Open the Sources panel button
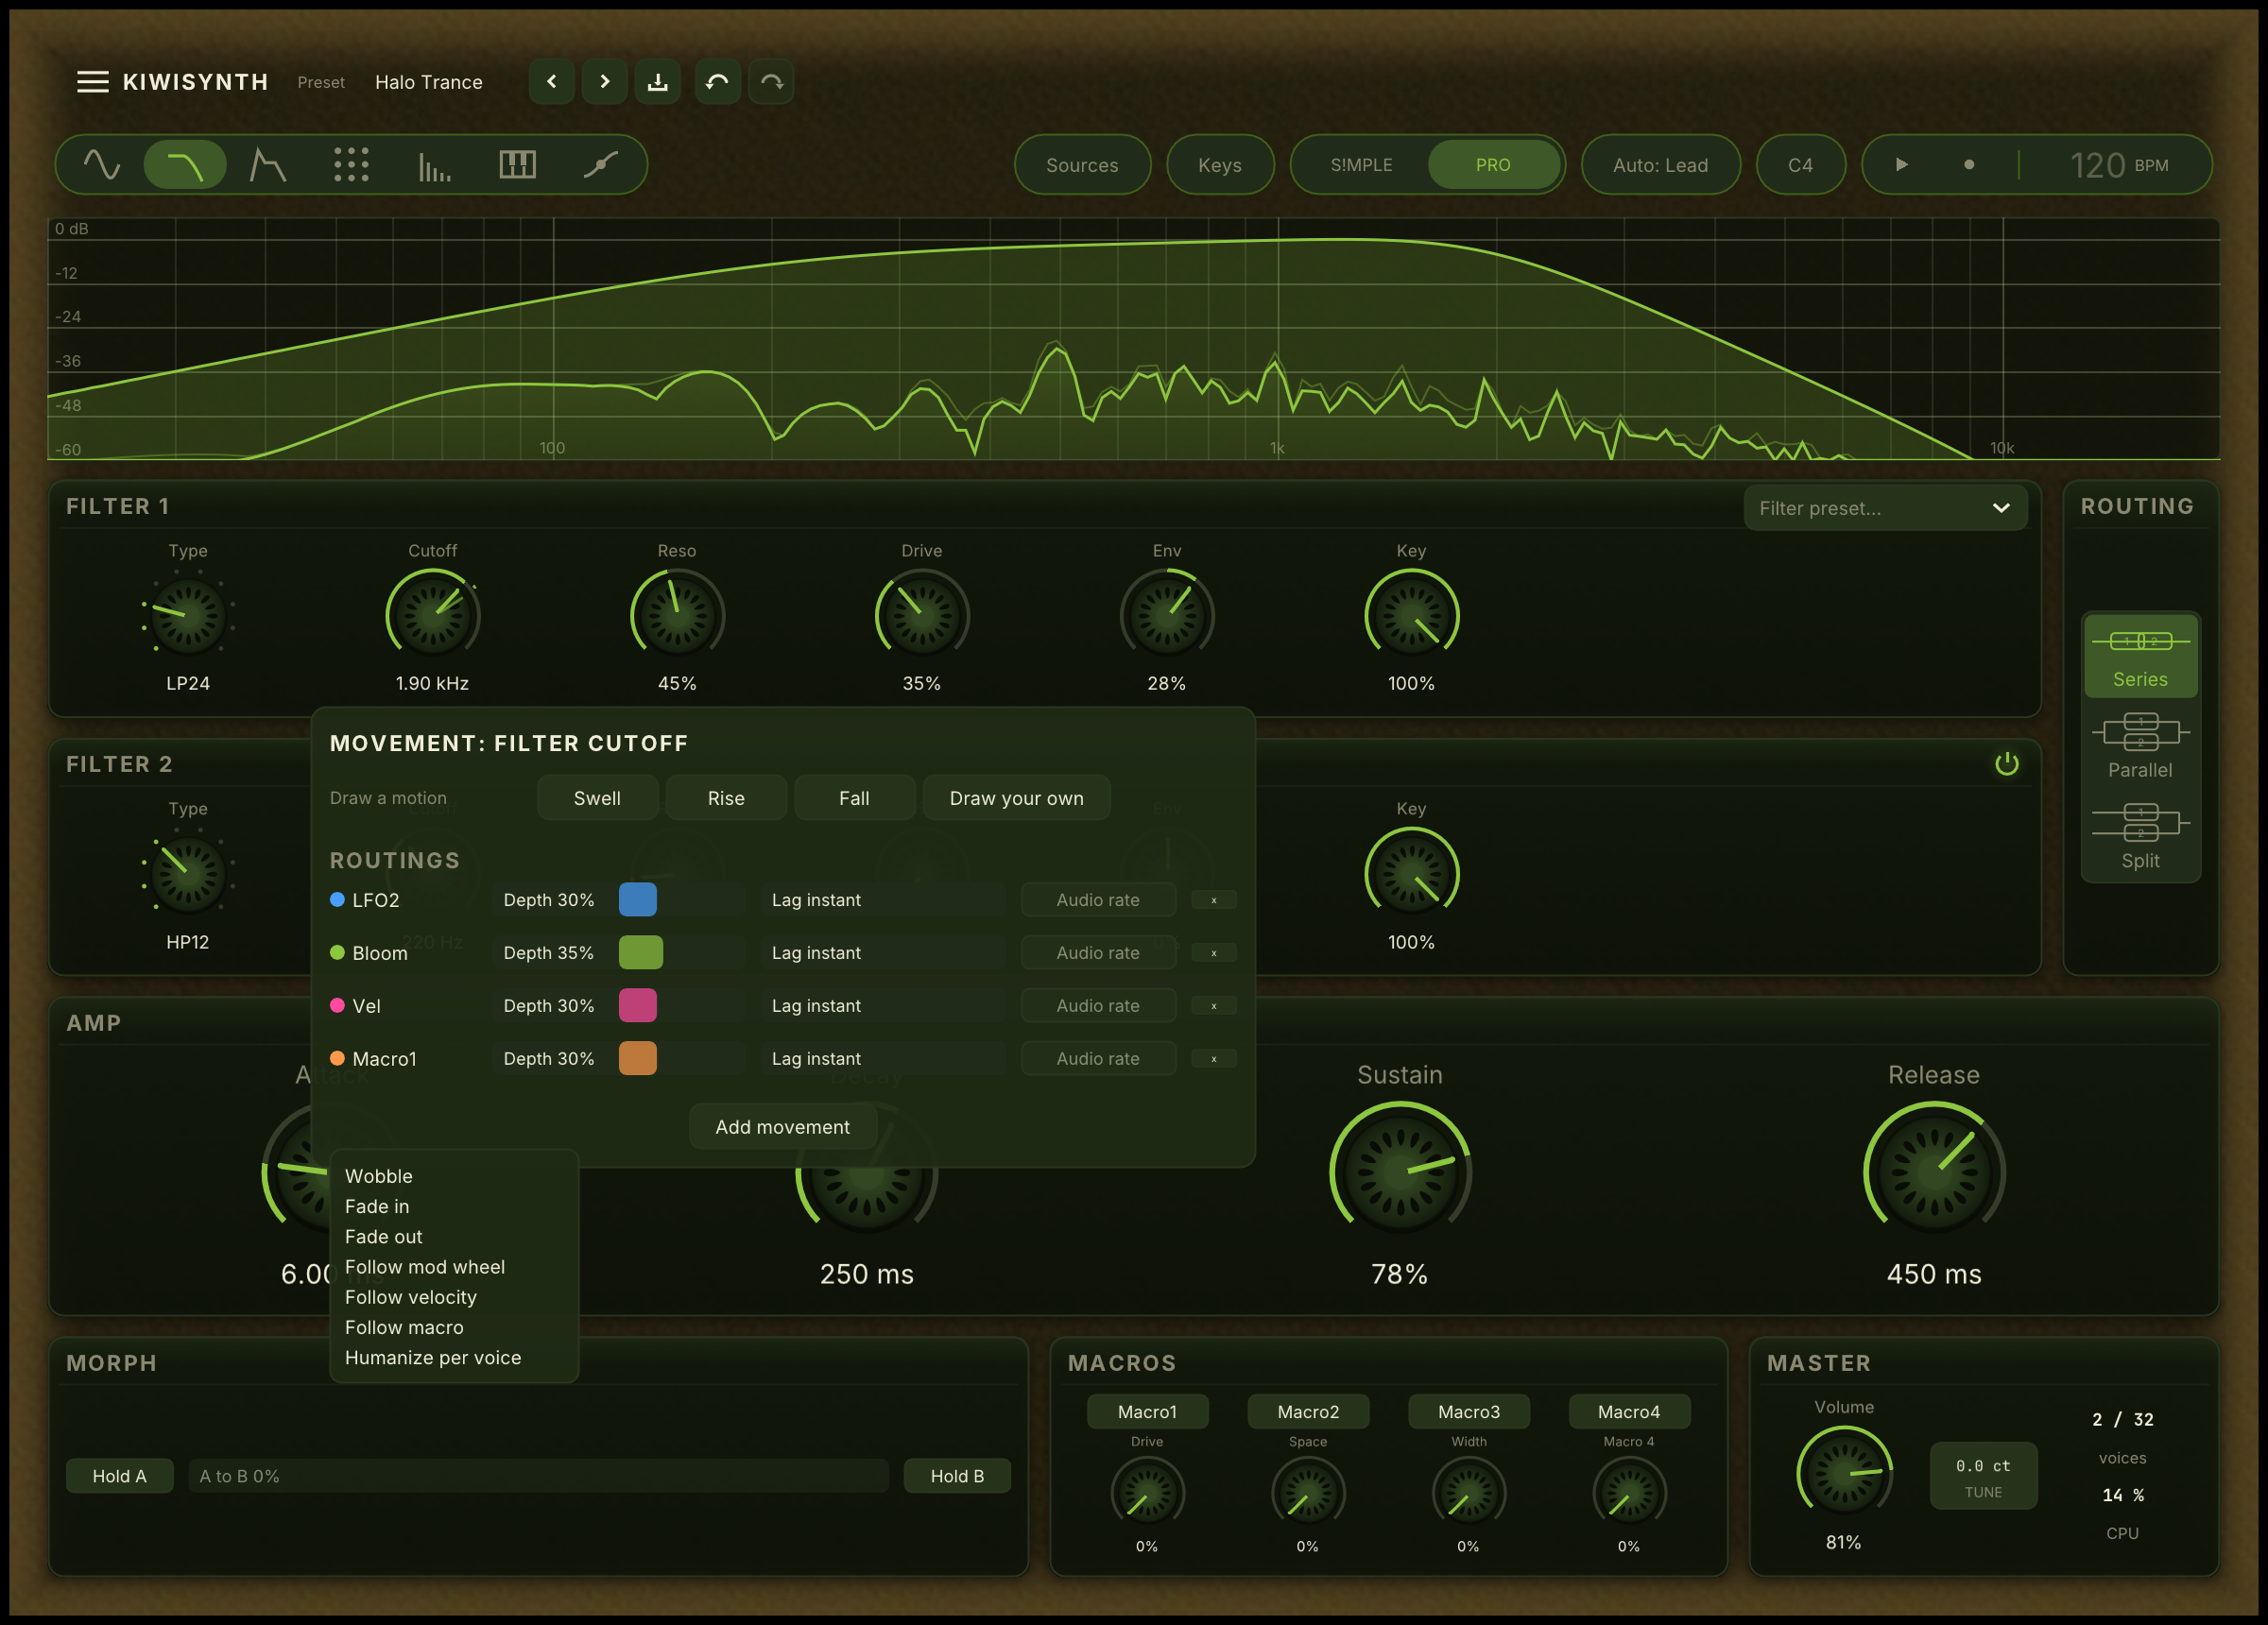Screen dimensions: 2268x1625 pos(1082,165)
